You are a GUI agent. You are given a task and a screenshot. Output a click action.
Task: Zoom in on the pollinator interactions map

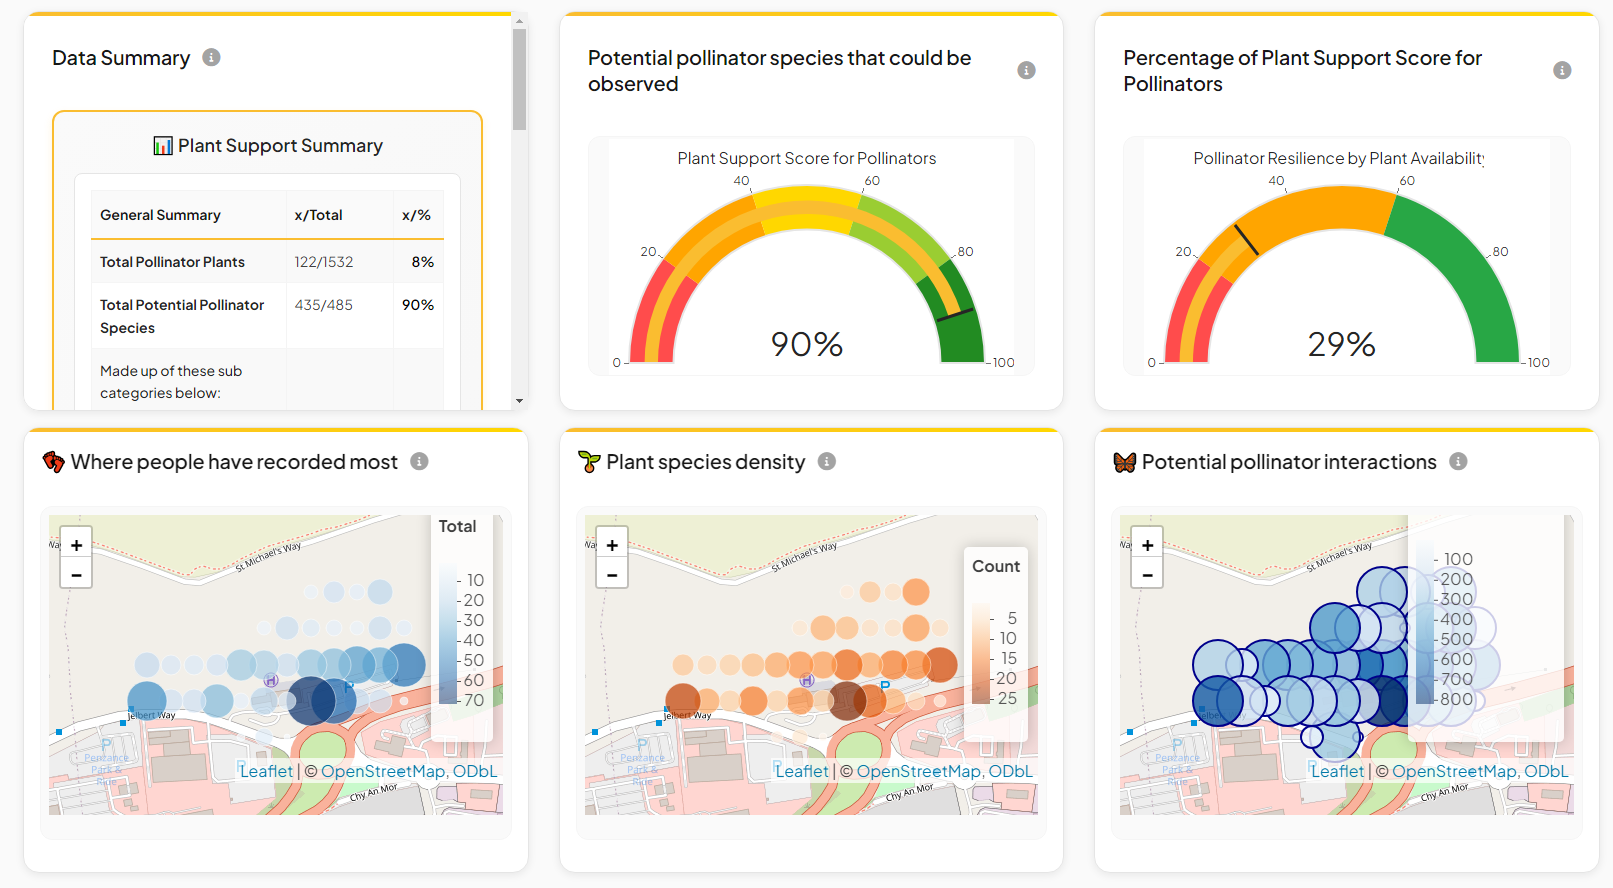click(x=1147, y=545)
